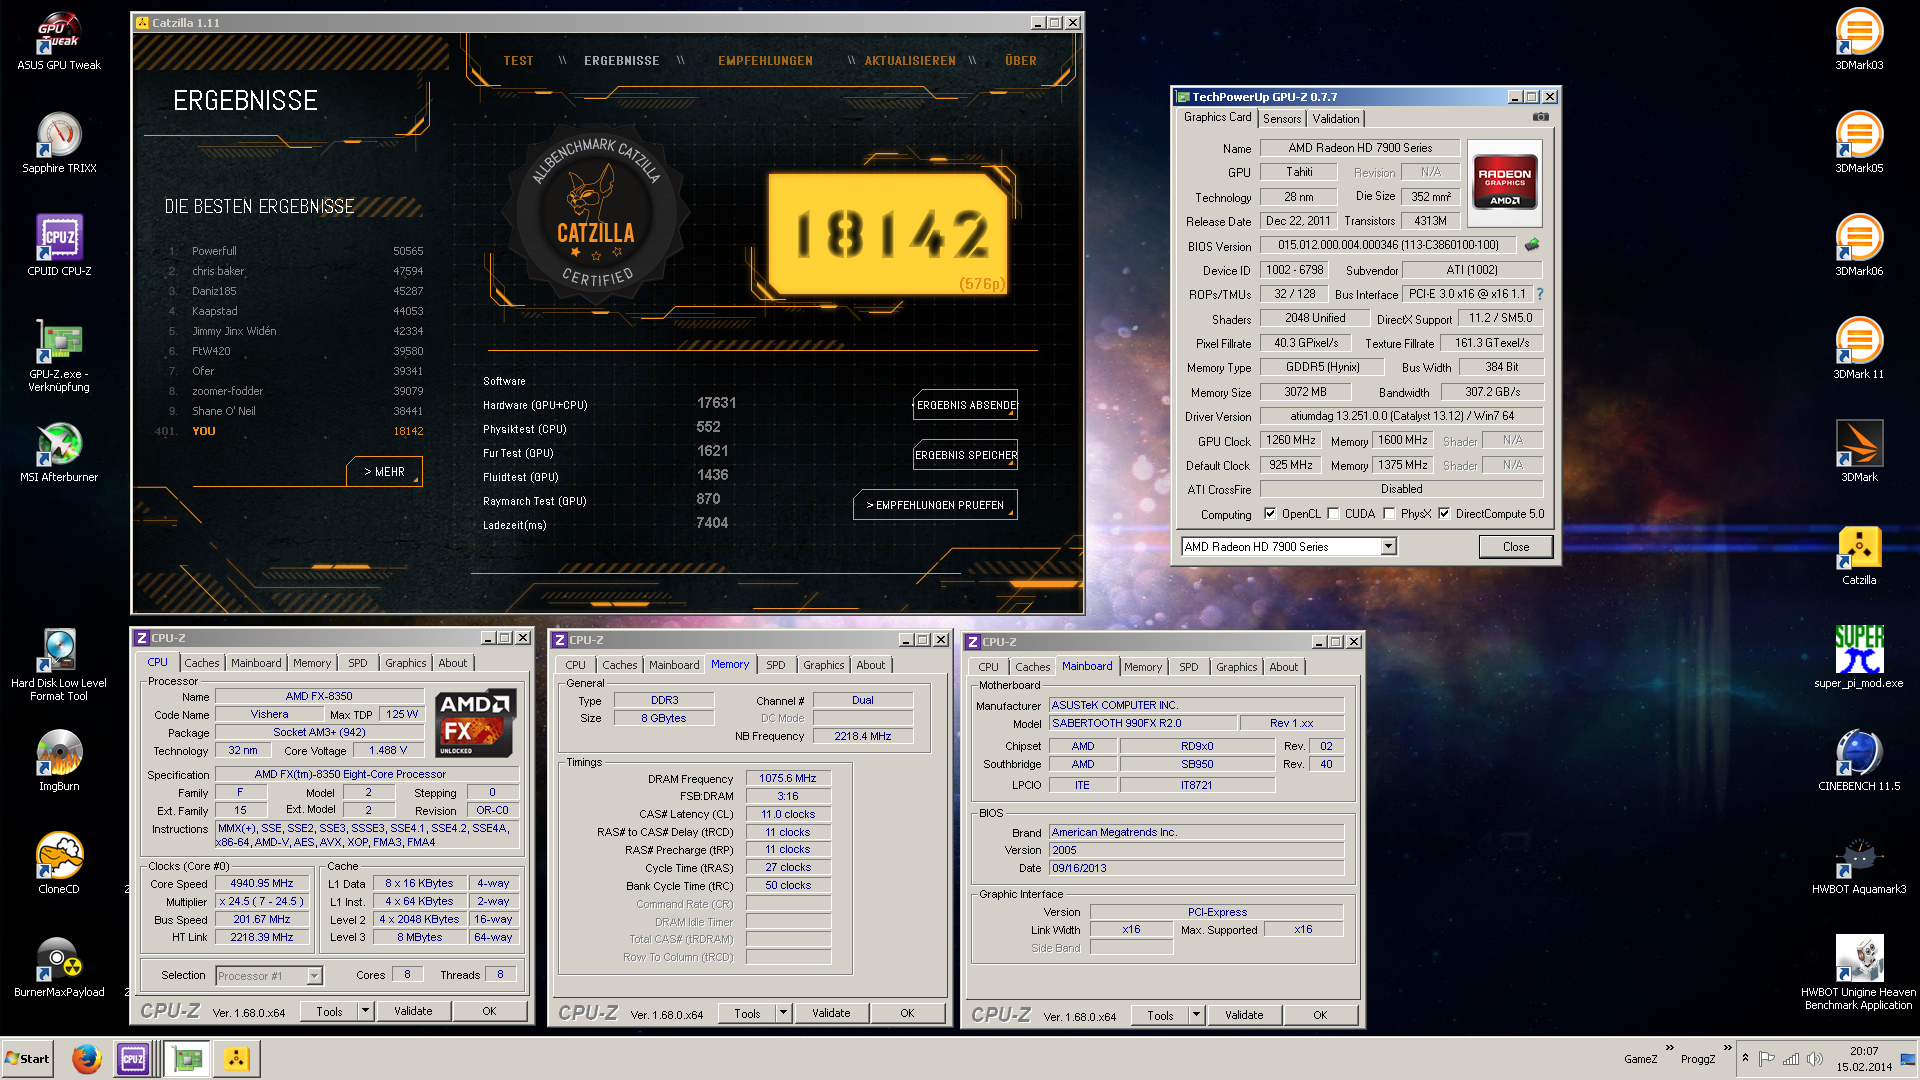Open HWBOT Unigine Heaven Benchmark icon
The image size is (1920, 1080).
coord(1859,973)
